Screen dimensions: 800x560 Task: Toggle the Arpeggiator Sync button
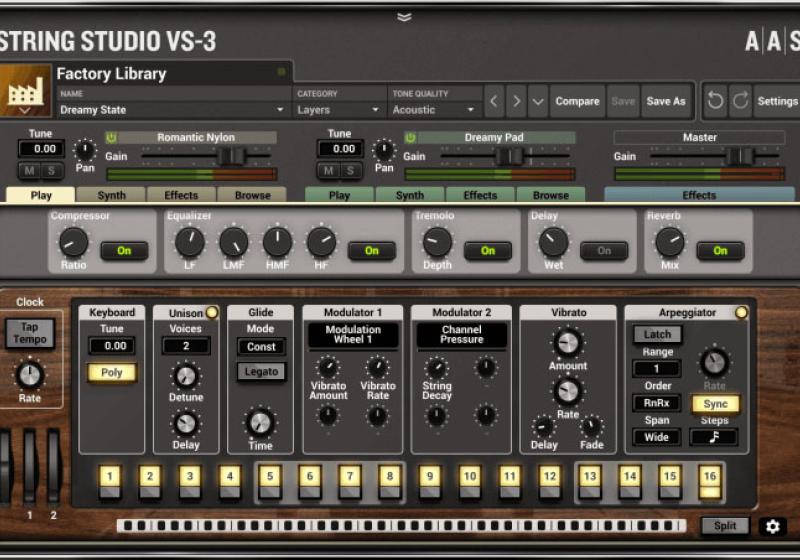pyautogui.click(x=715, y=404)
